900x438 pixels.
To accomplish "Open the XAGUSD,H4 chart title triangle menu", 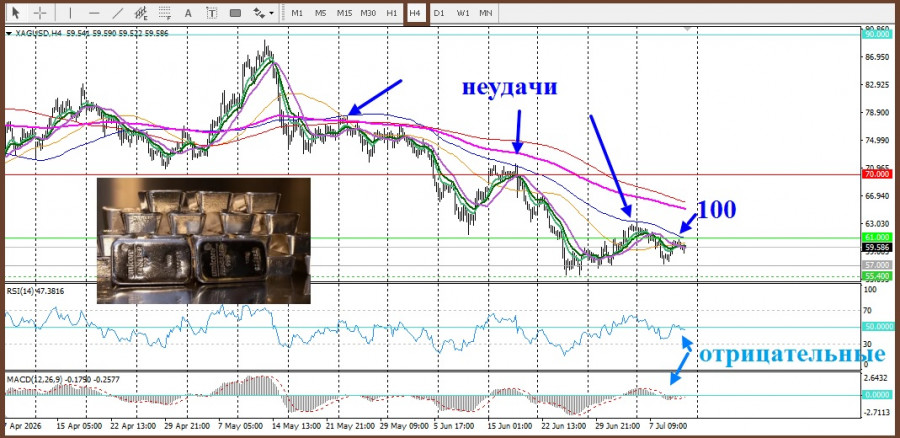I will tap(9, 34).
